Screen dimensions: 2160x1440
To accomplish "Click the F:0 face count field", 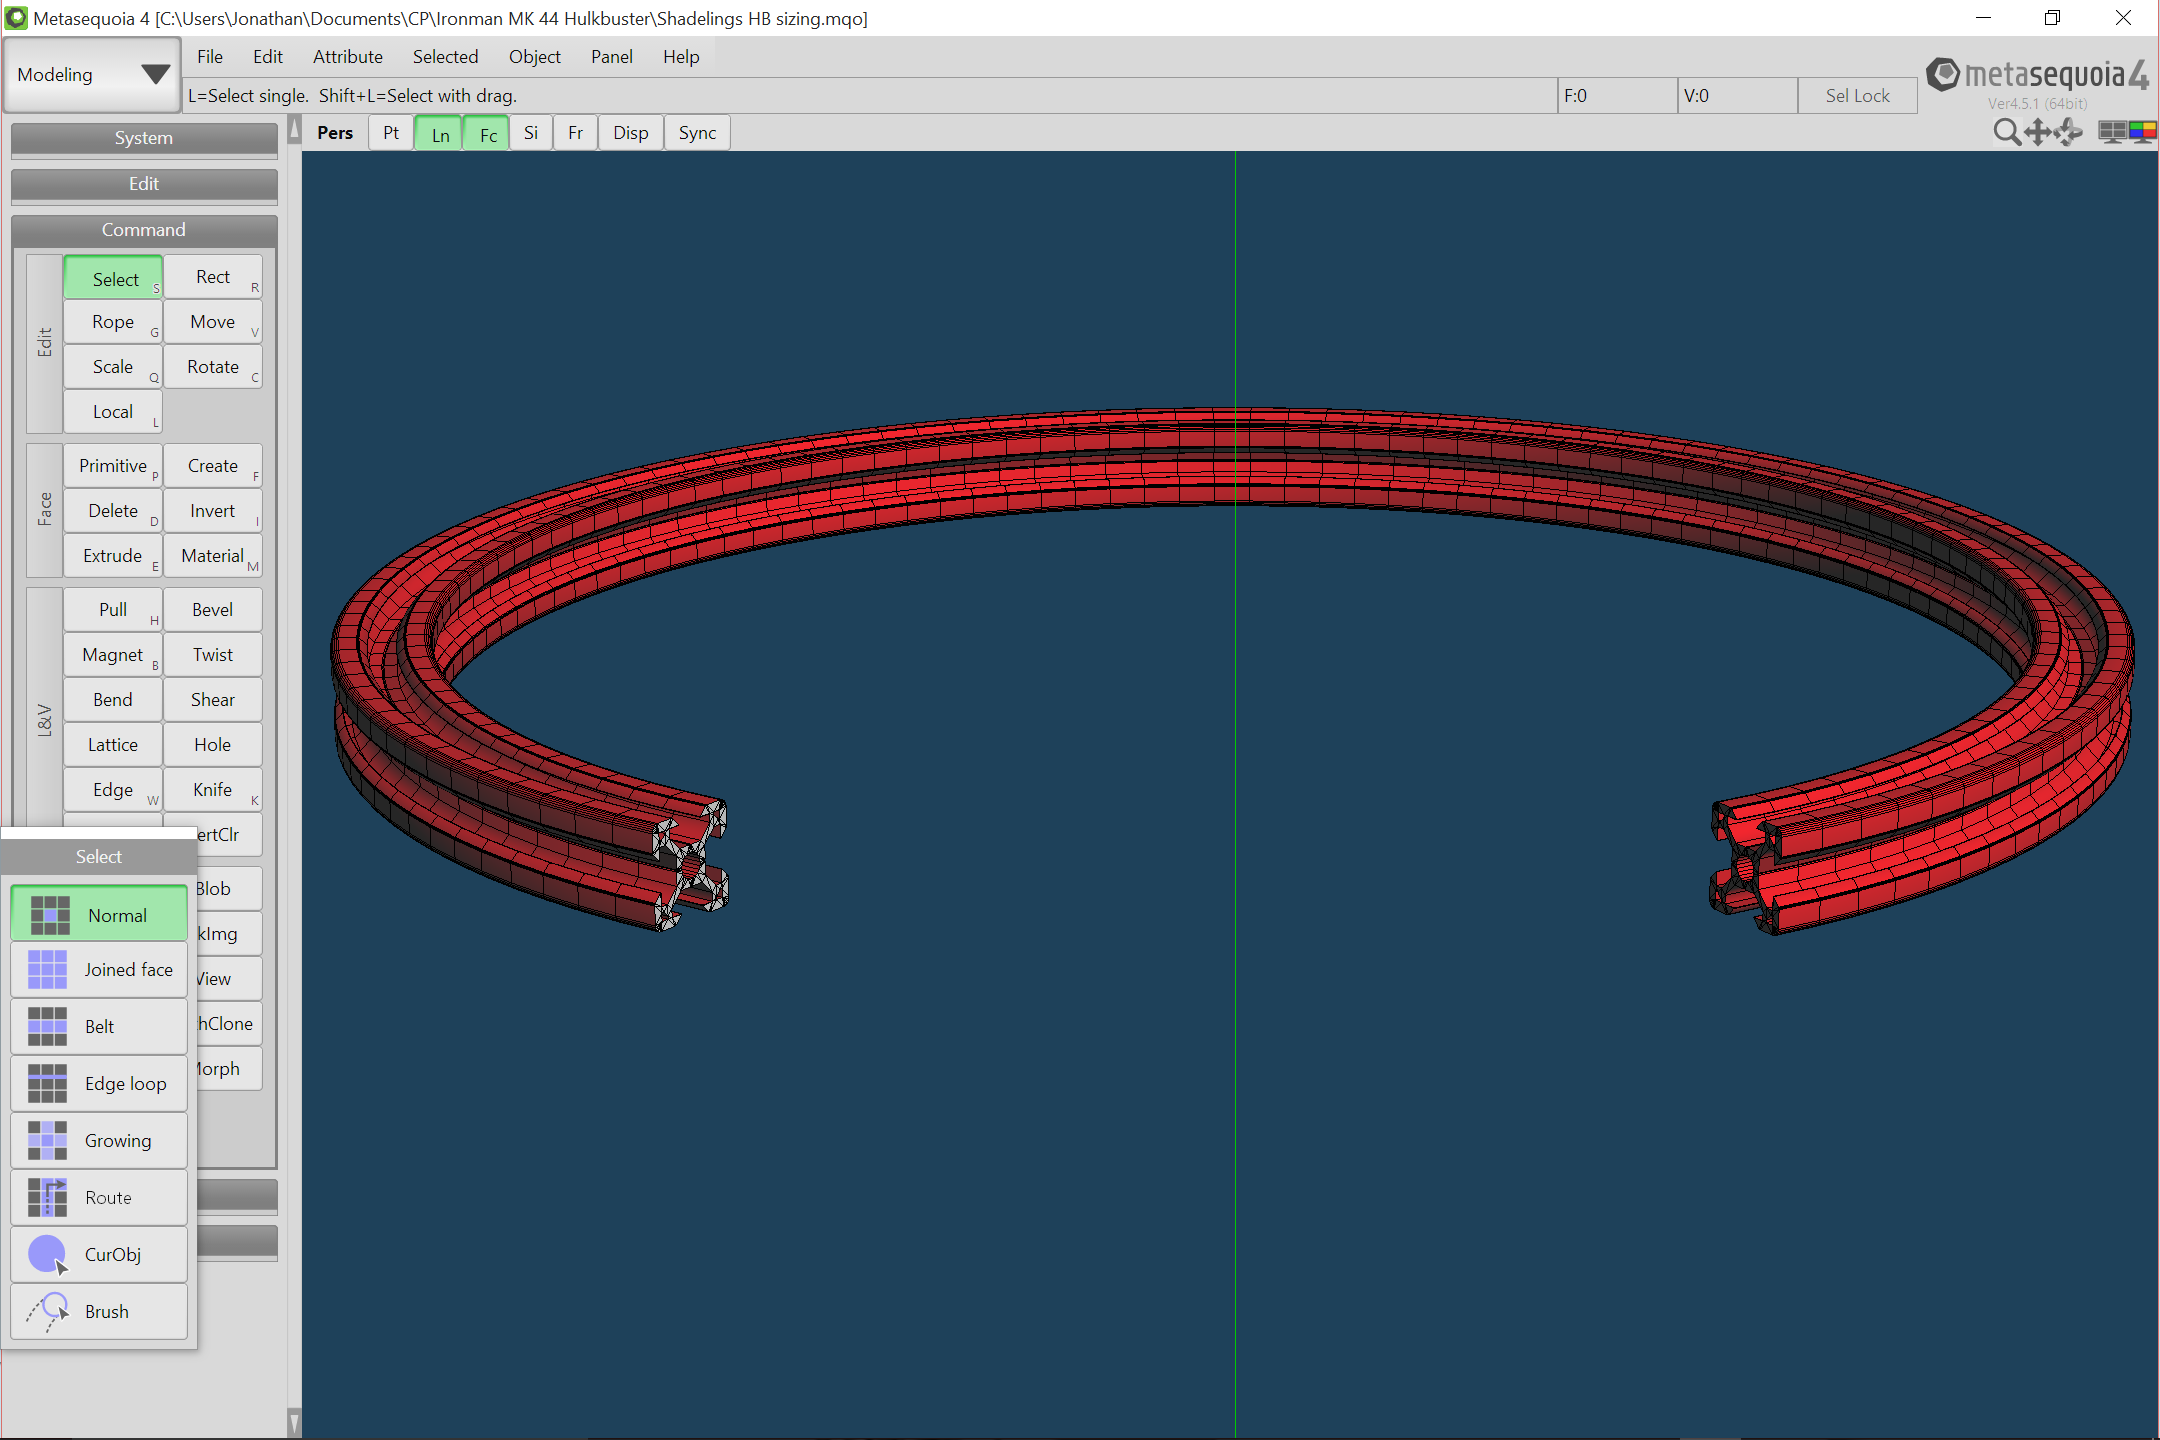I will [x=1617, y=96].
